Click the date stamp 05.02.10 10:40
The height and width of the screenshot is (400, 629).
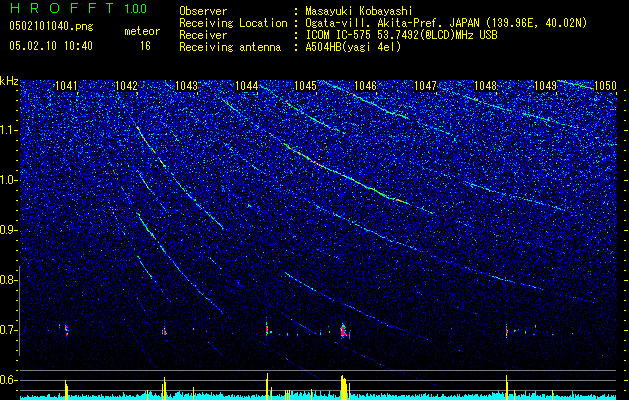click(51, 46)
